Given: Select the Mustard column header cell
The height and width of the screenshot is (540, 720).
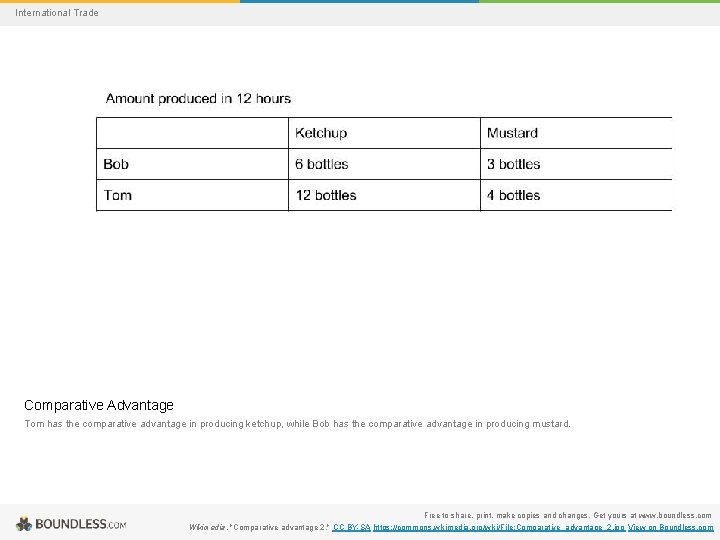Looking at the screenshot, I should [576, 133].
